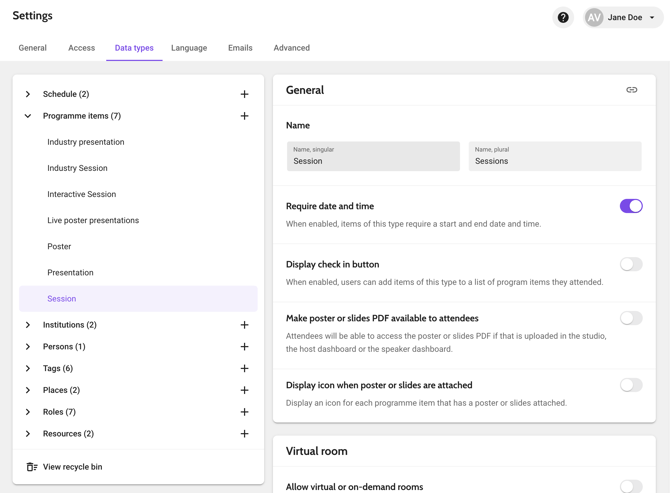
Task: Turn on Display icon when poster attached
Action: [630, 385]
